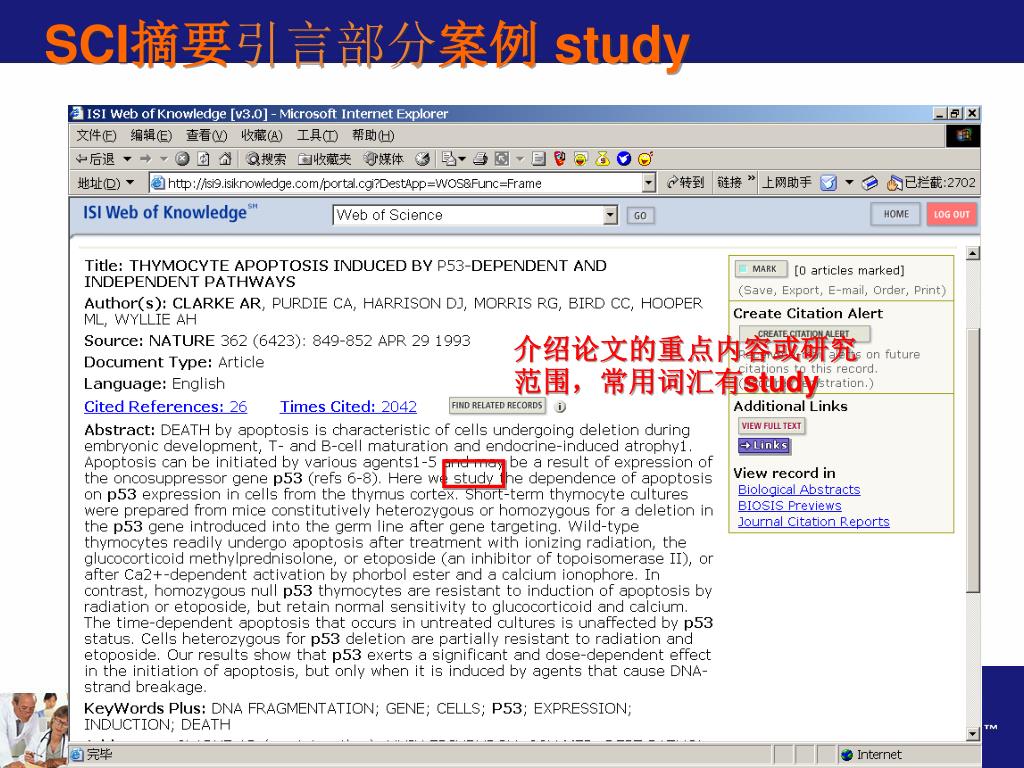Open the 帮助(H) menu
Image resolution: width=1024 pixels, height=768 pixels.
click(373, 135)
